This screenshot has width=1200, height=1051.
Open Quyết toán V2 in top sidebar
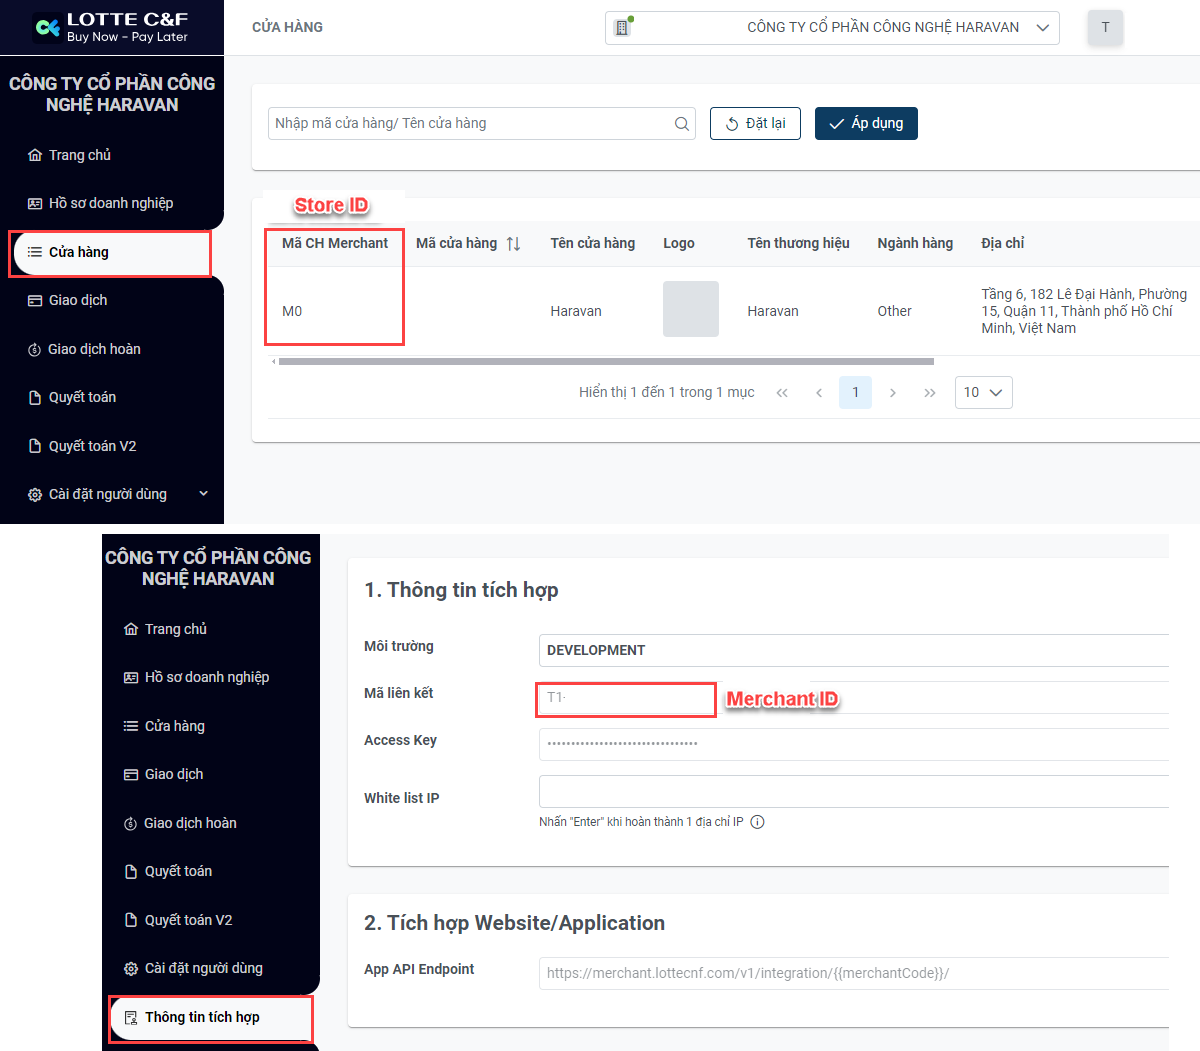82,446
